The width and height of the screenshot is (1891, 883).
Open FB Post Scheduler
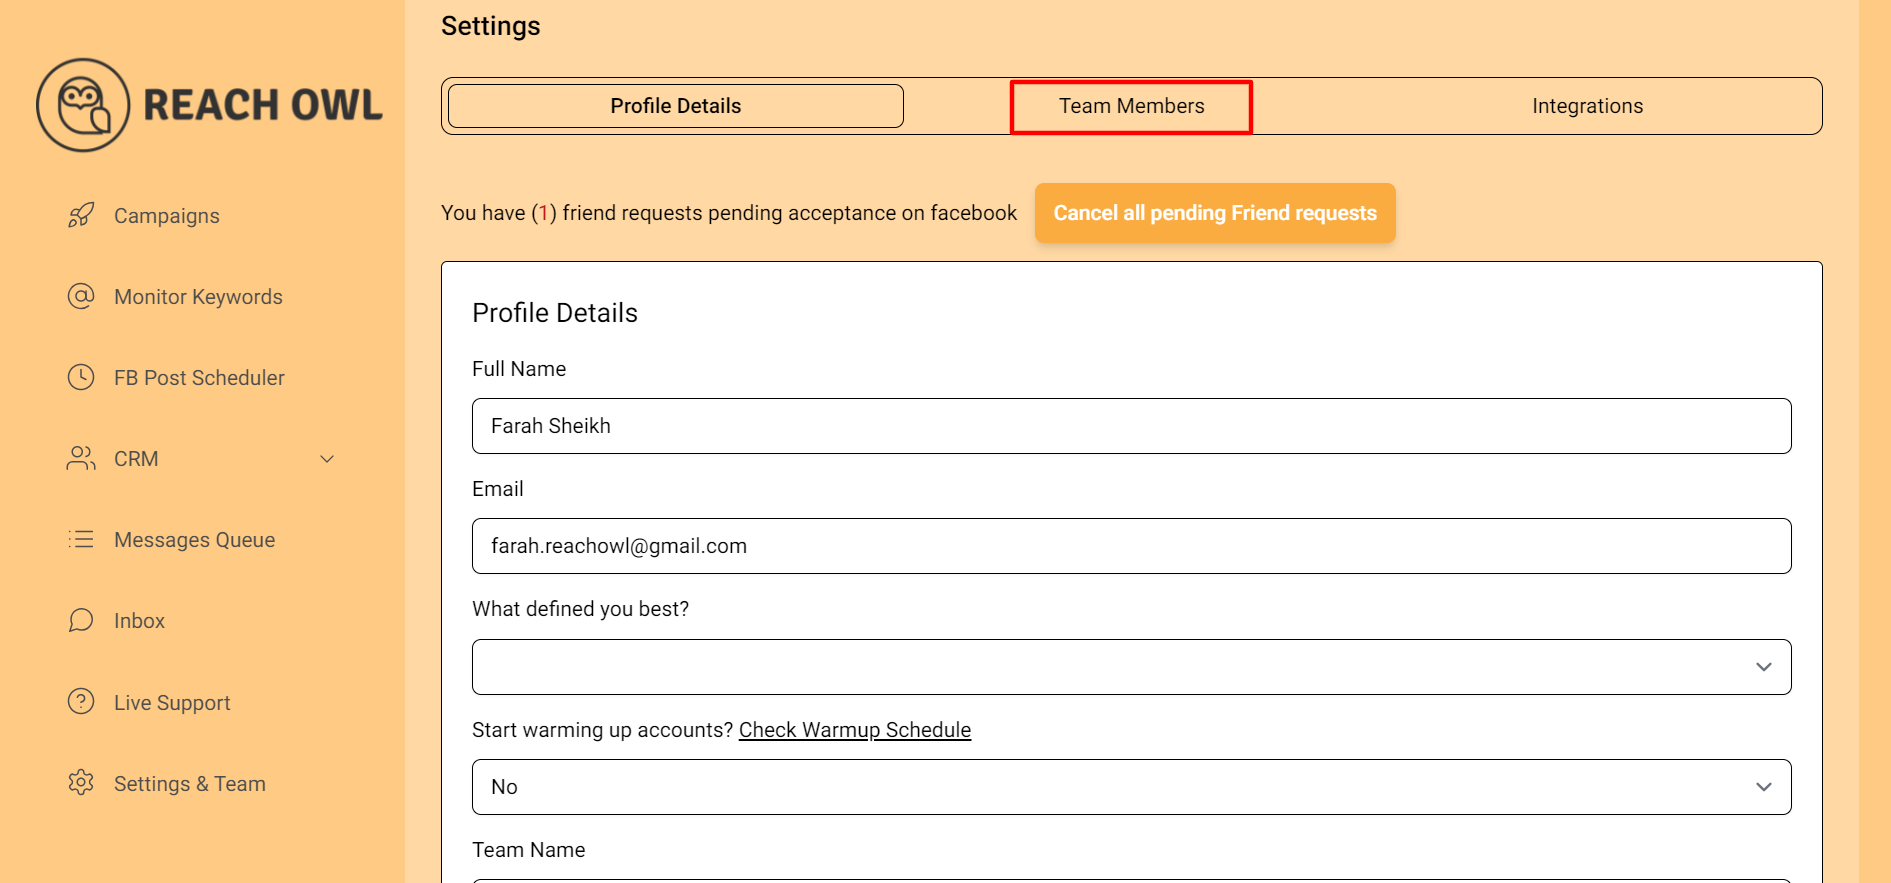click(x=199, y=378)
